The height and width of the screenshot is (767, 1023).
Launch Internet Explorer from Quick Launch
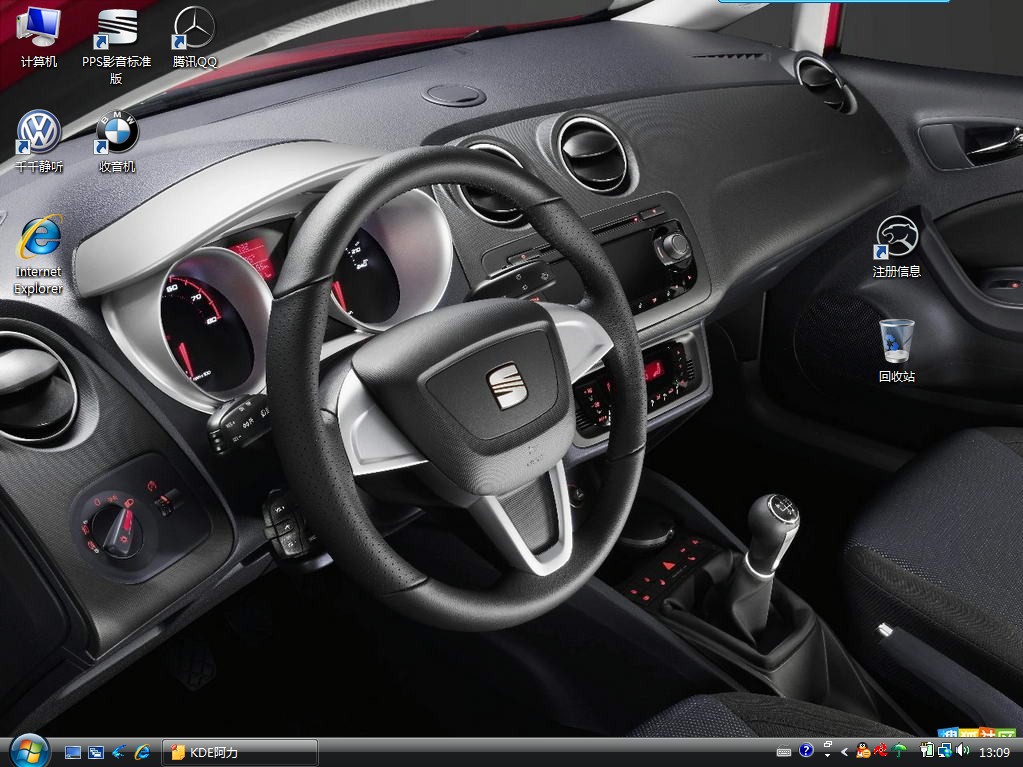tap(143, 752)
